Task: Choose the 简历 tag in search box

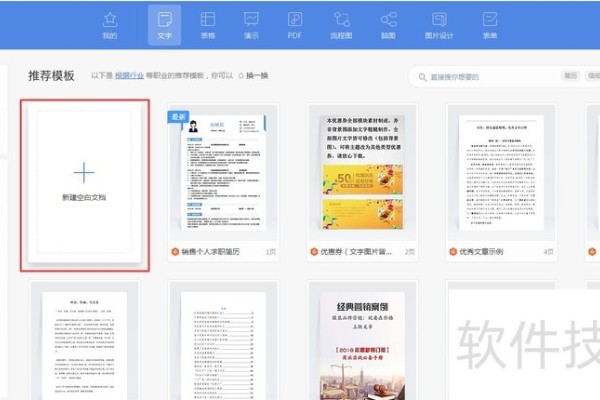Action: click(571, 76)
